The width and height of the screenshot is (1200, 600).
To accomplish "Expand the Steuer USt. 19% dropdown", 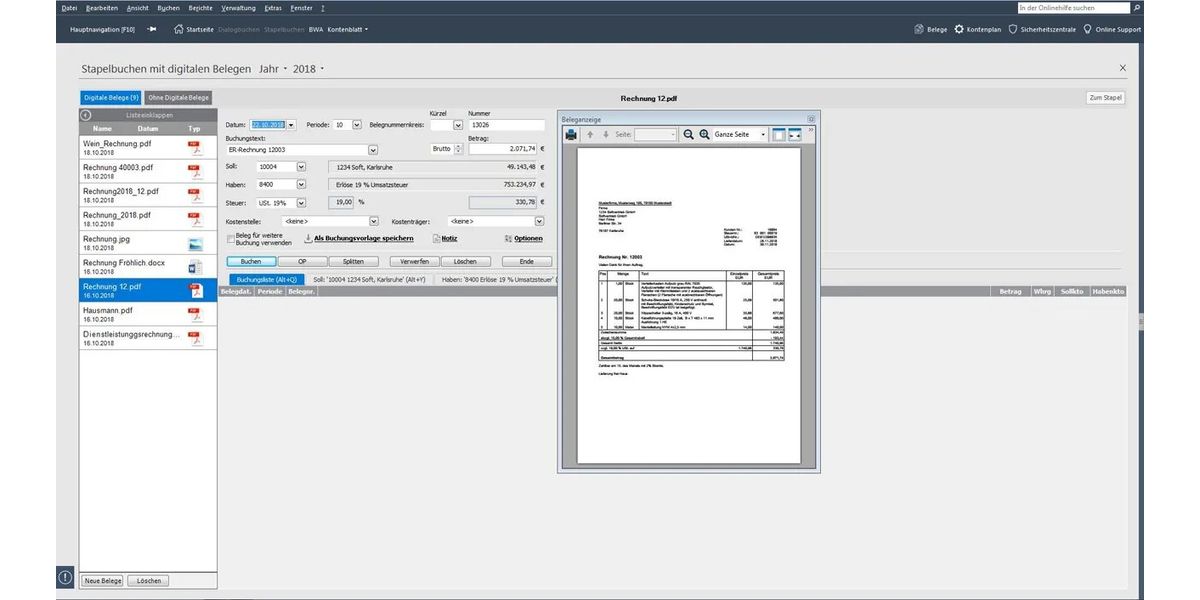I will coord(301,202).
